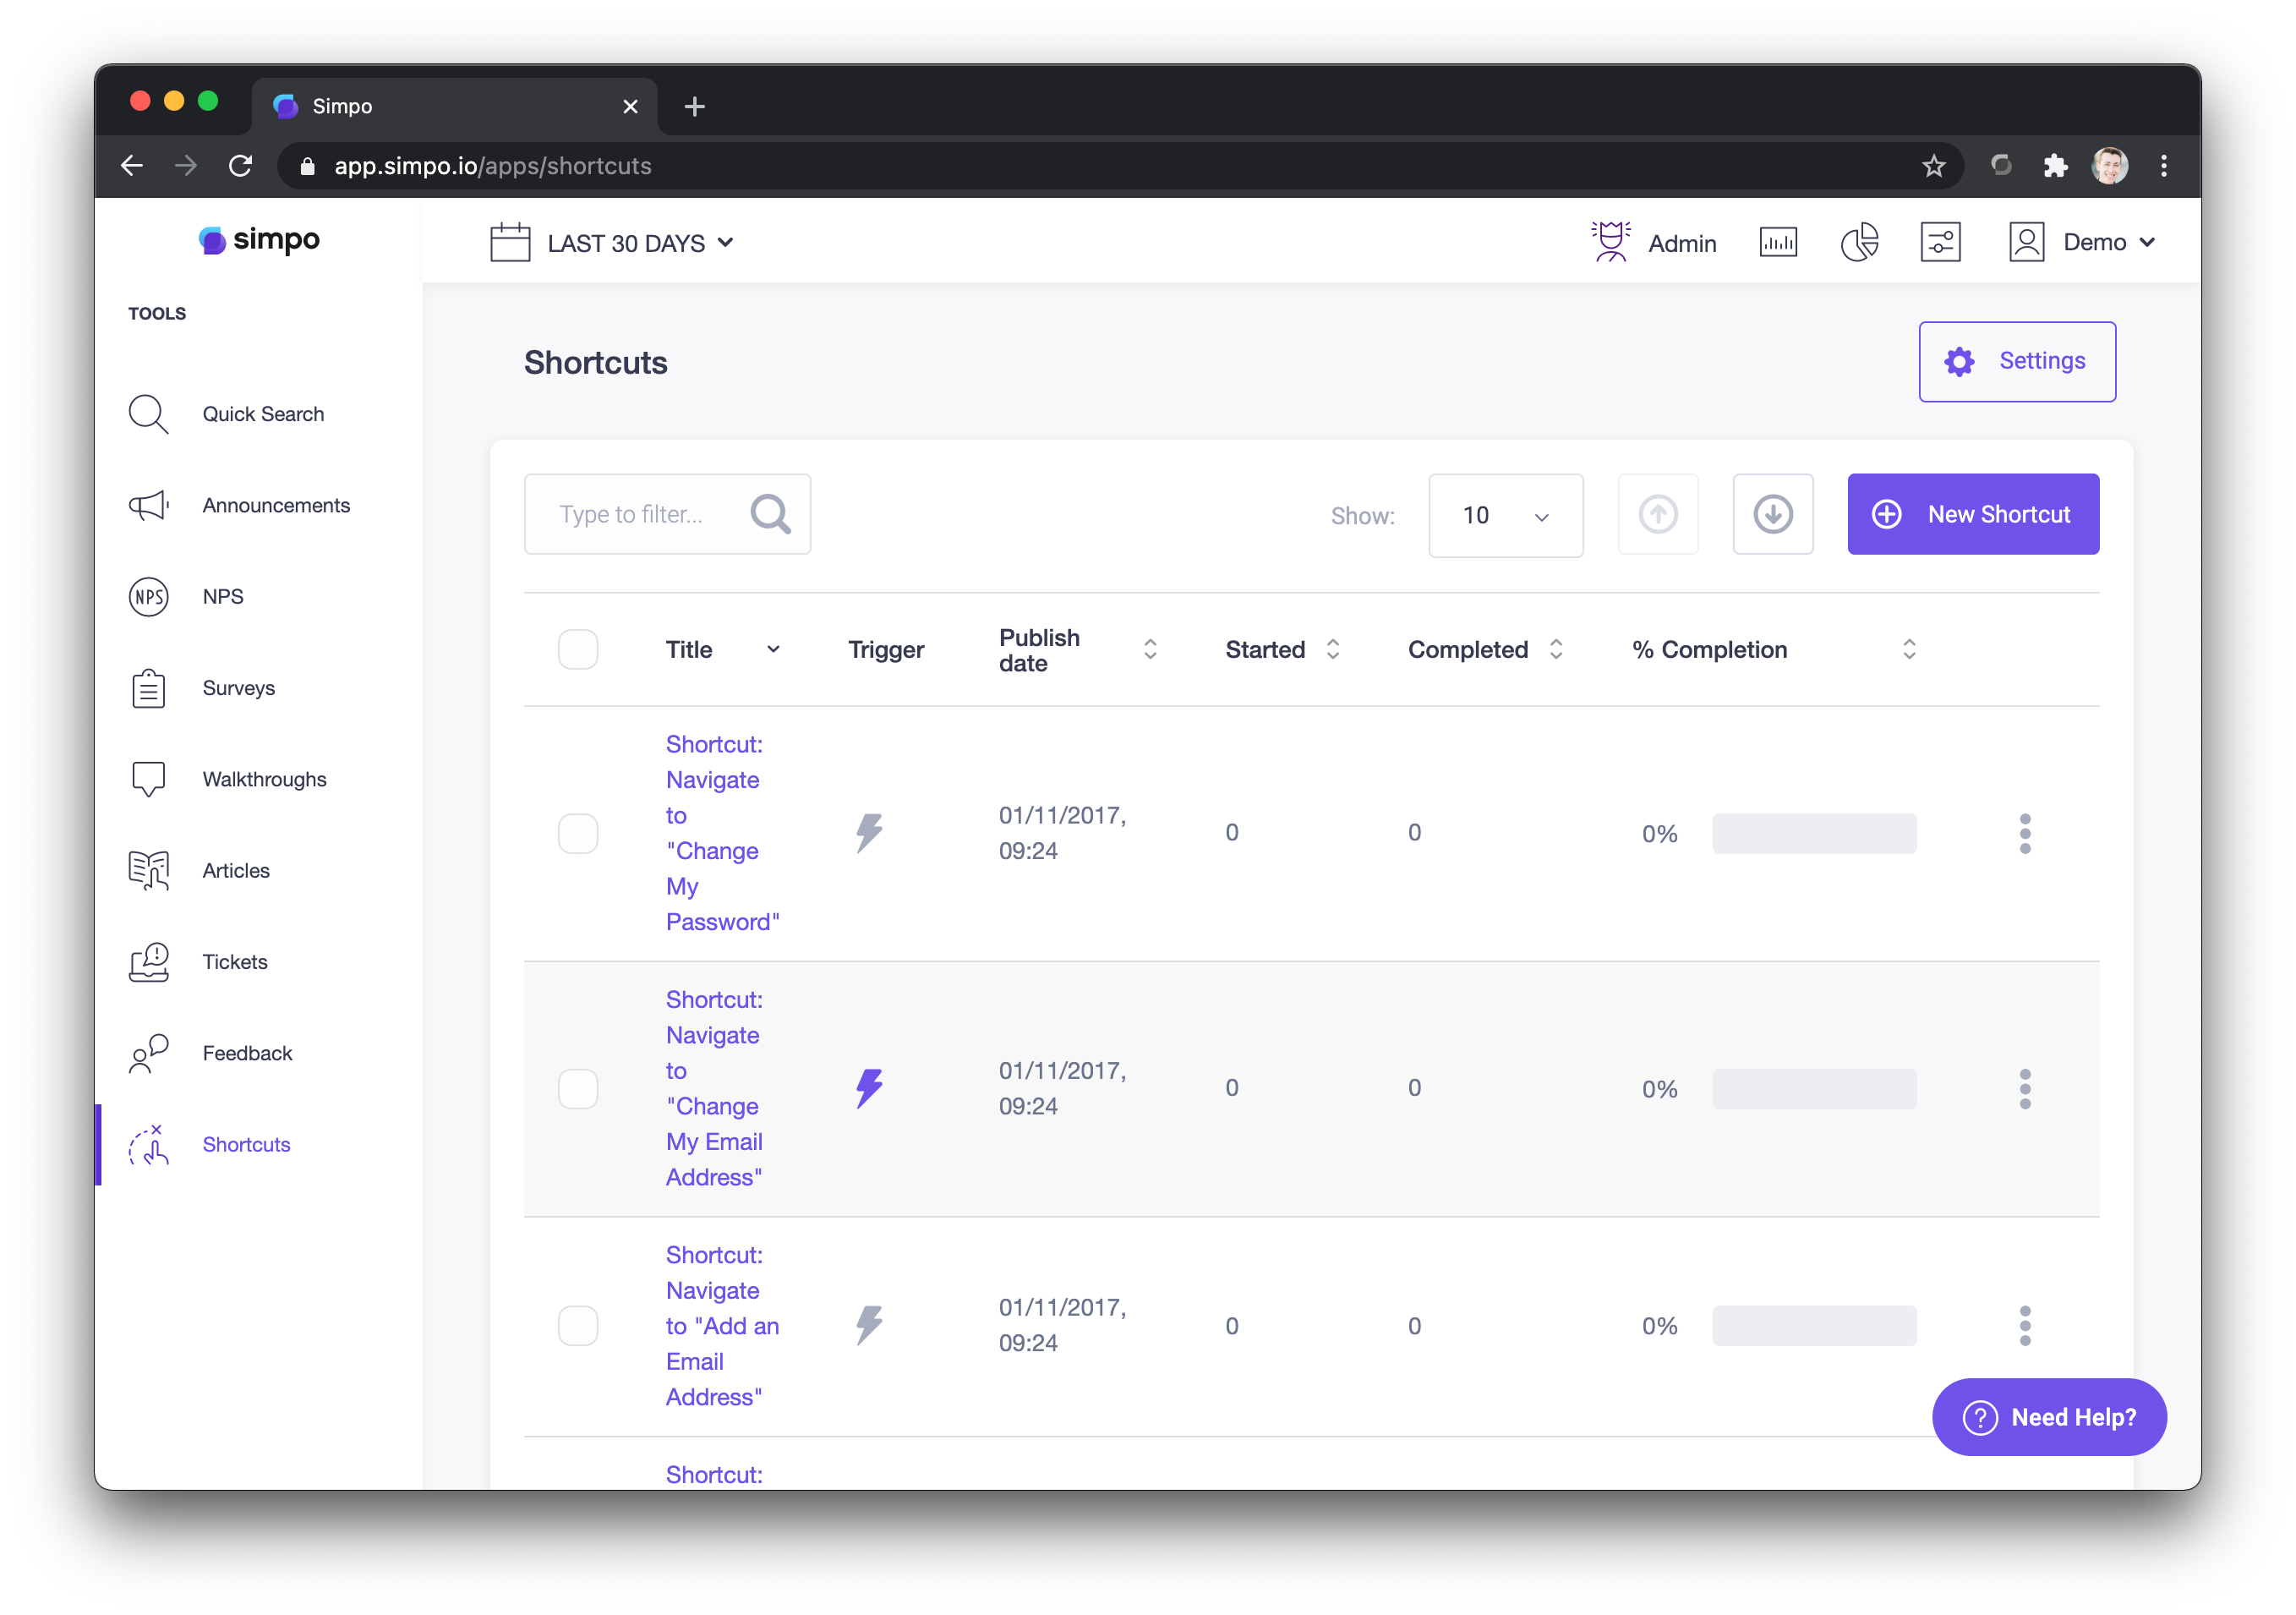The image size is (2296, 1615).
Task: Click the Demo user avatar icon
Action: (2026, 242)
